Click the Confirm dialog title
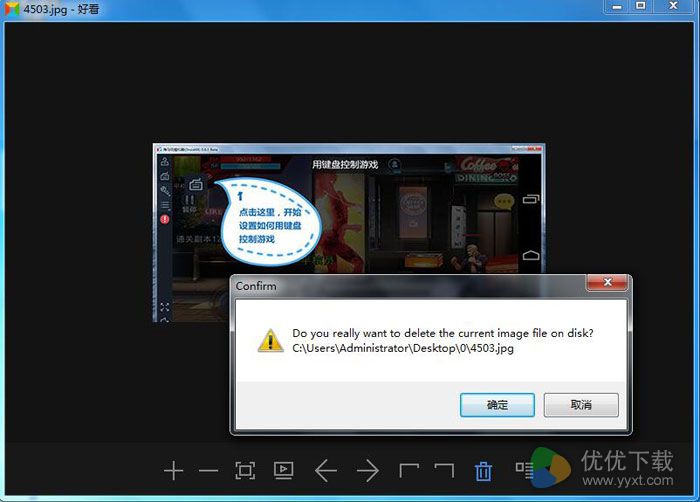The height and width of the screenshot is (502, 700). (256, 286)
